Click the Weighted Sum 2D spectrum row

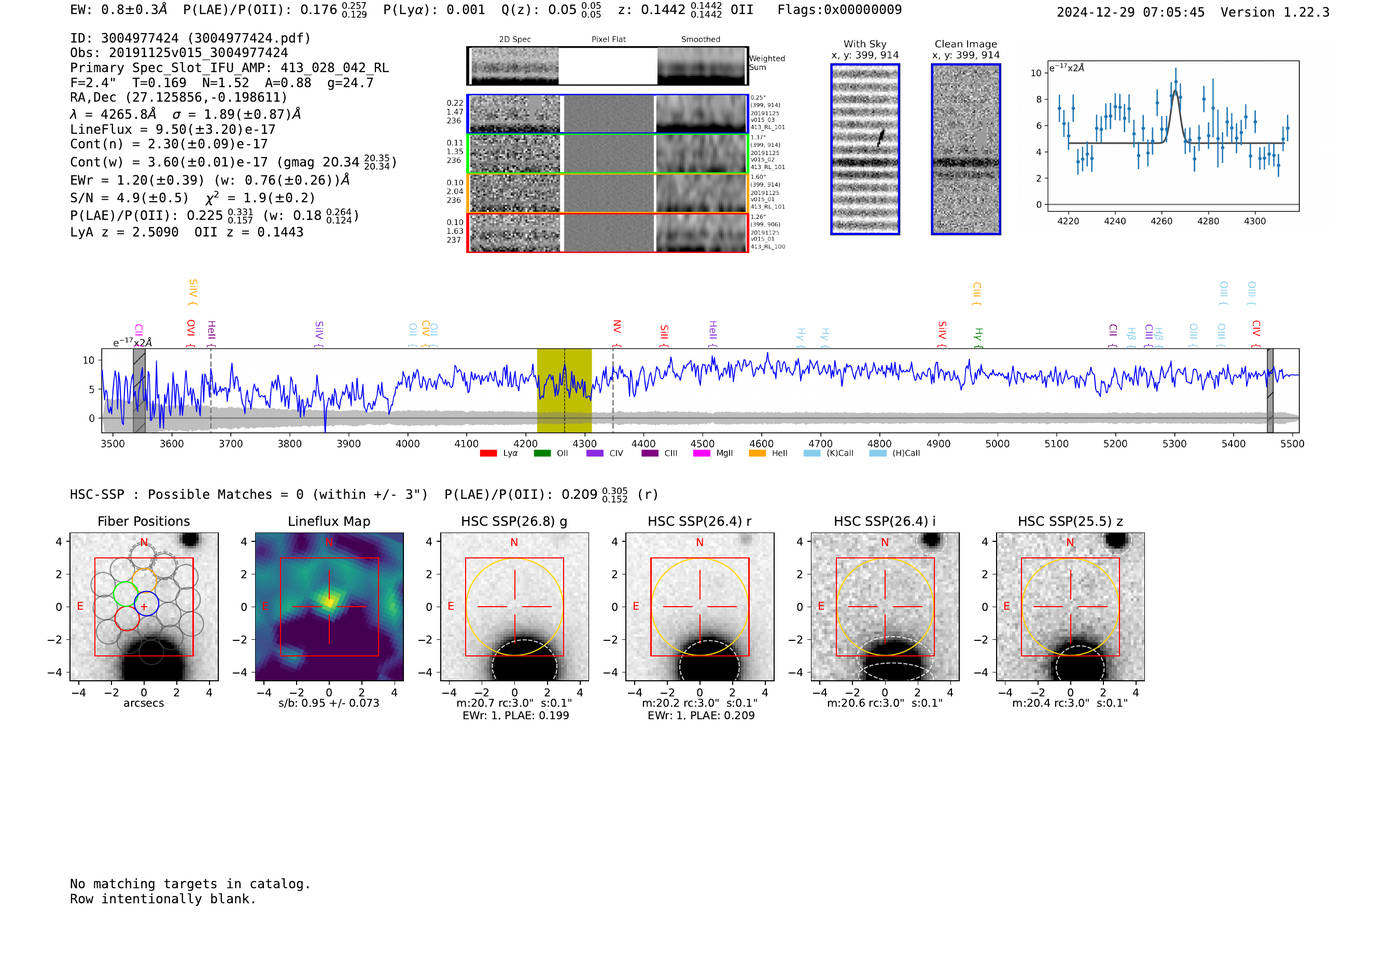click(x=608, y=66)
